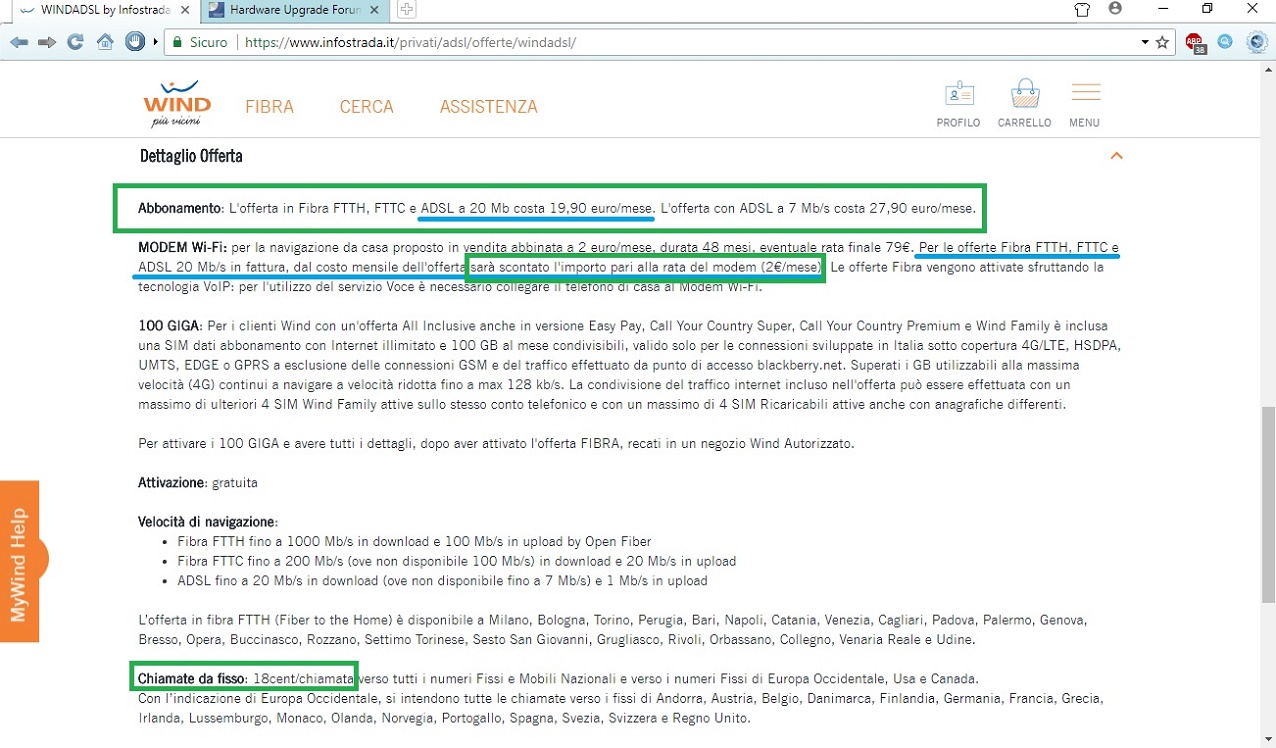Collapse the Dettaglio Offerta section chevron

(1117, 156)
